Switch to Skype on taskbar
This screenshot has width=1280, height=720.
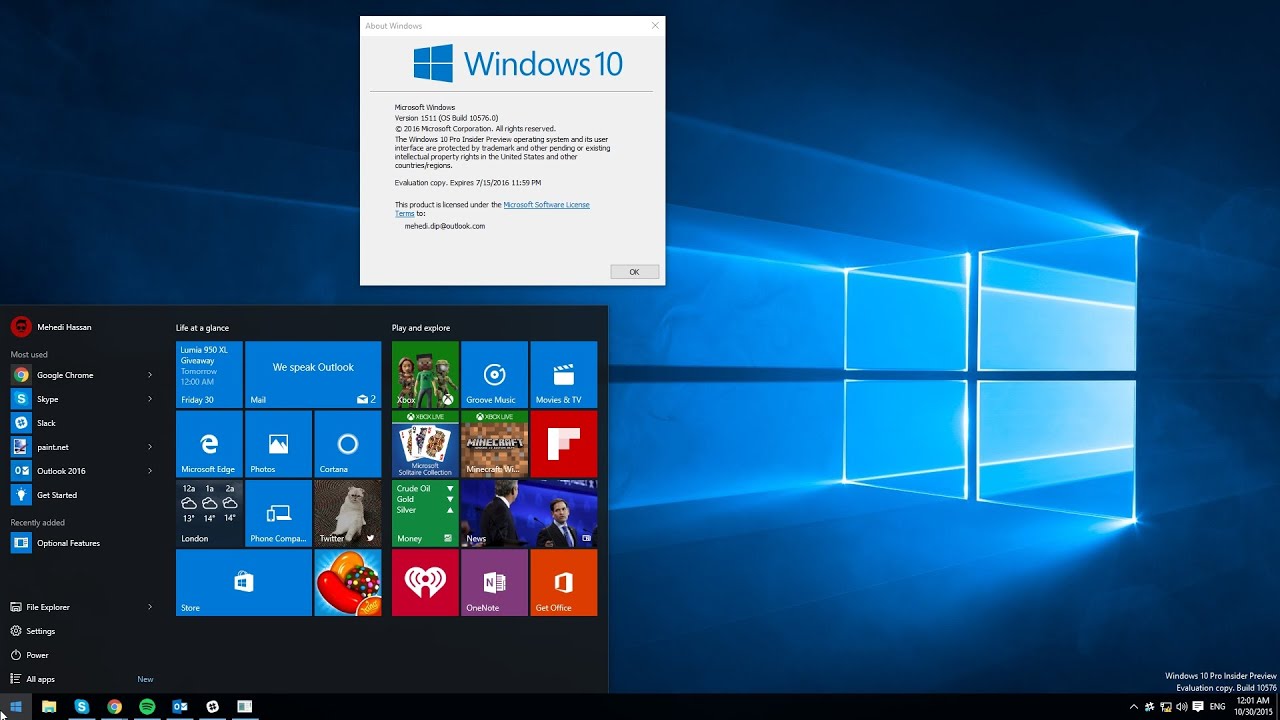point(82,706)
